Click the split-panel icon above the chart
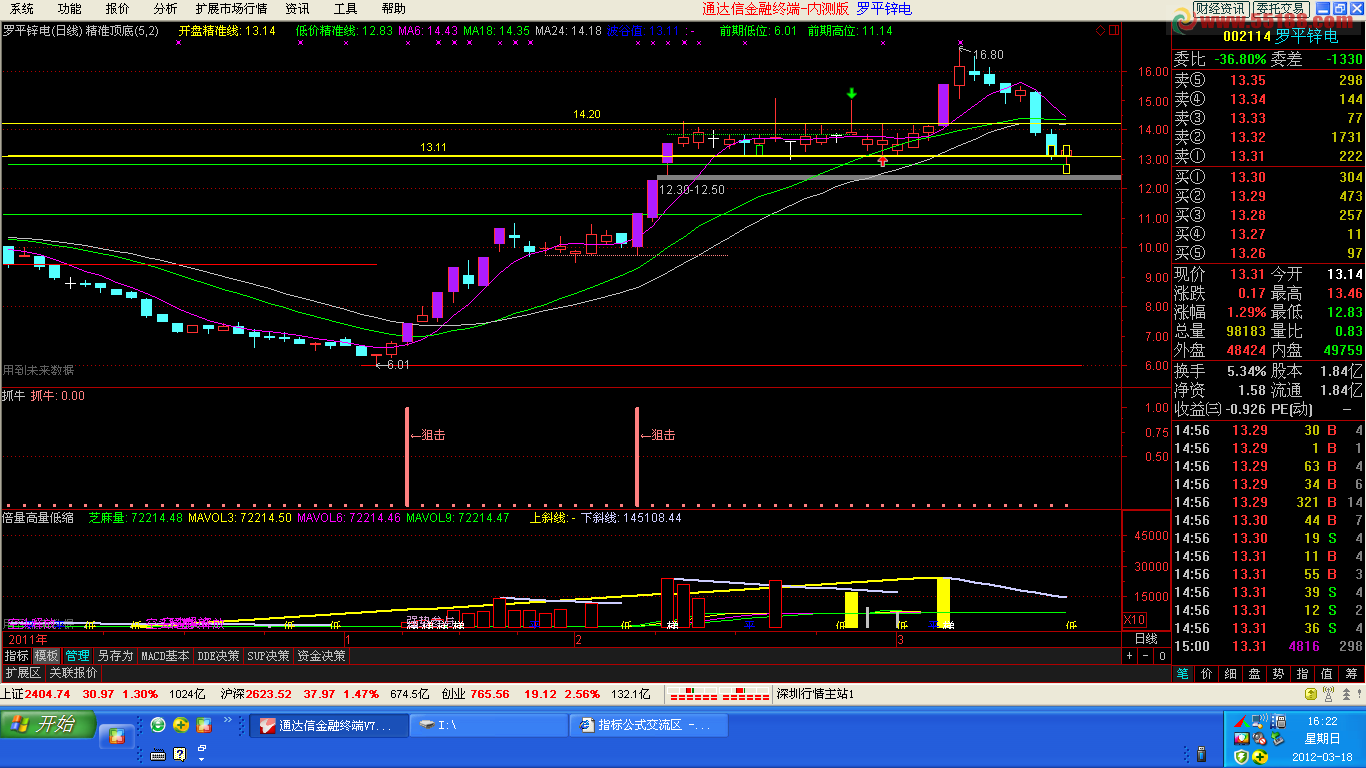Image resolution: width=1366 pixels, height=768 pixels. (1114, 30)
